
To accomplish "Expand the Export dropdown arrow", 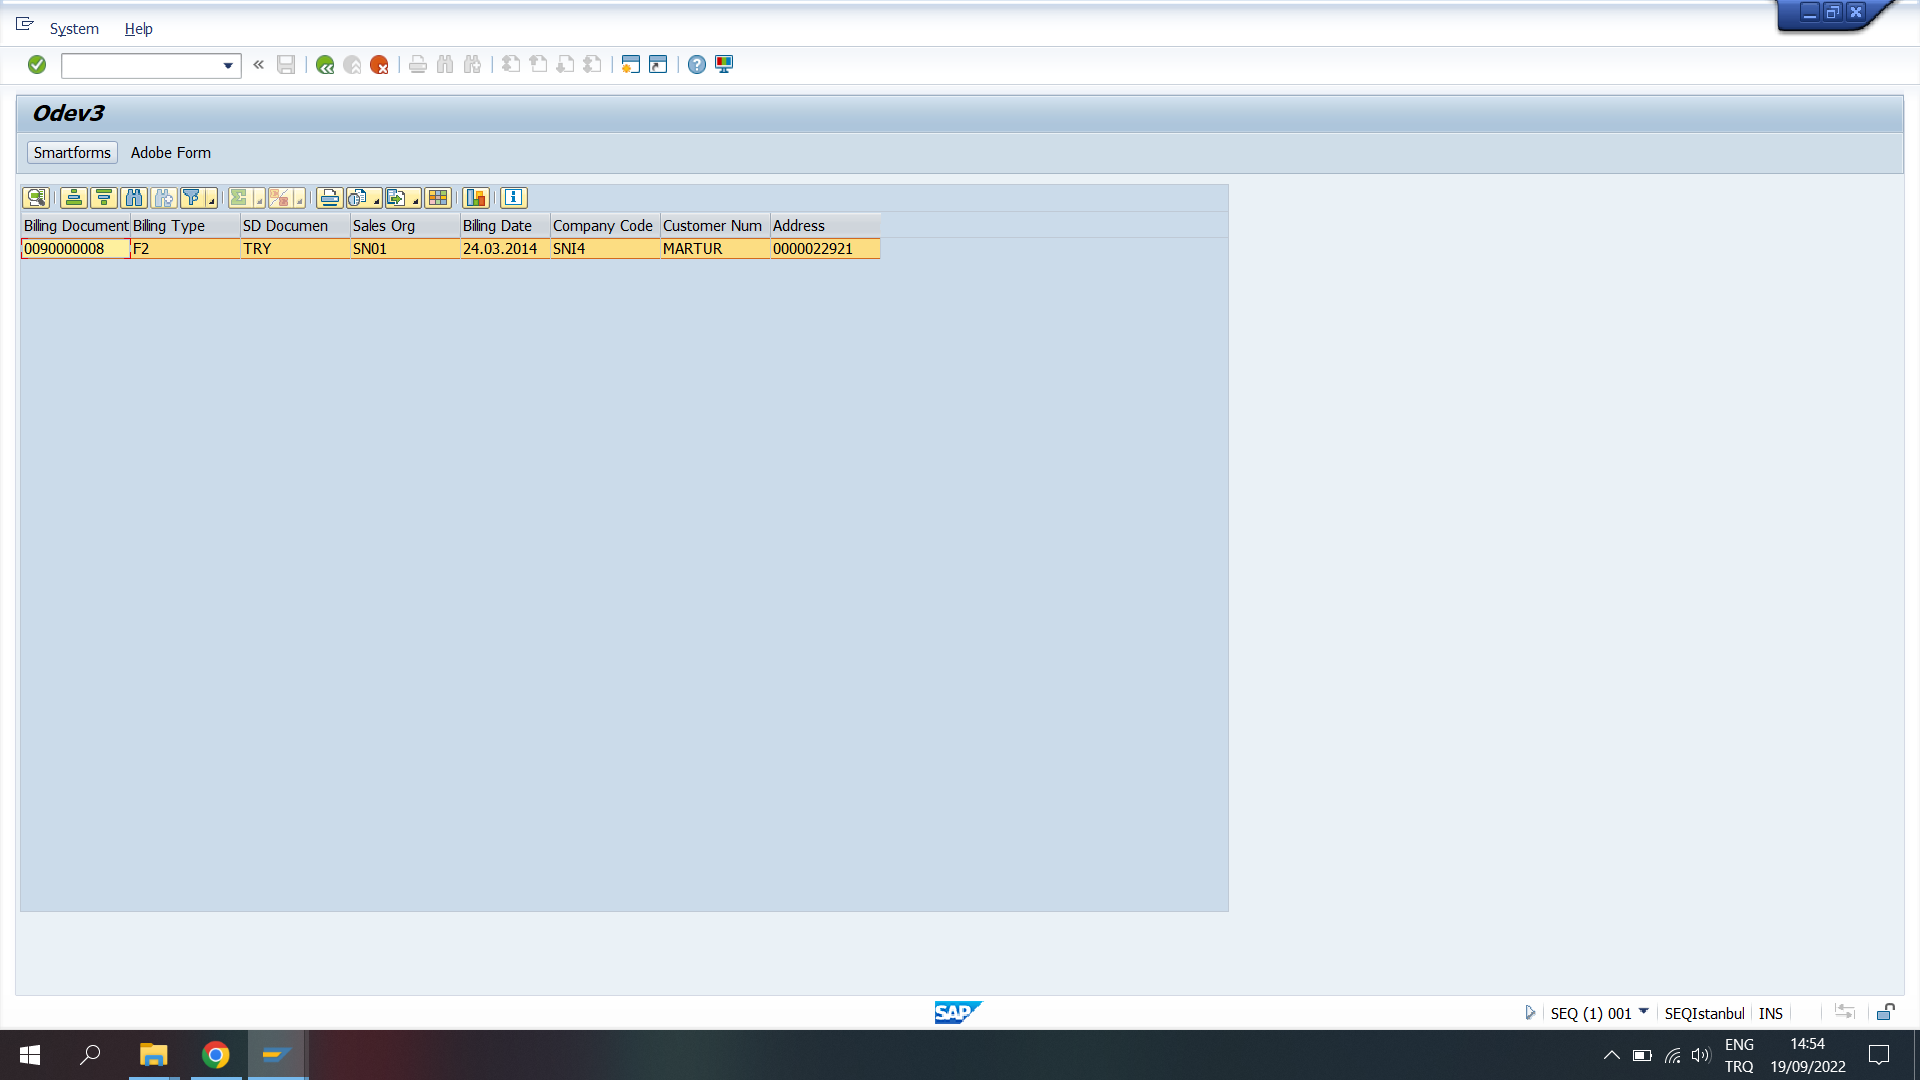I will pos(415,201).
